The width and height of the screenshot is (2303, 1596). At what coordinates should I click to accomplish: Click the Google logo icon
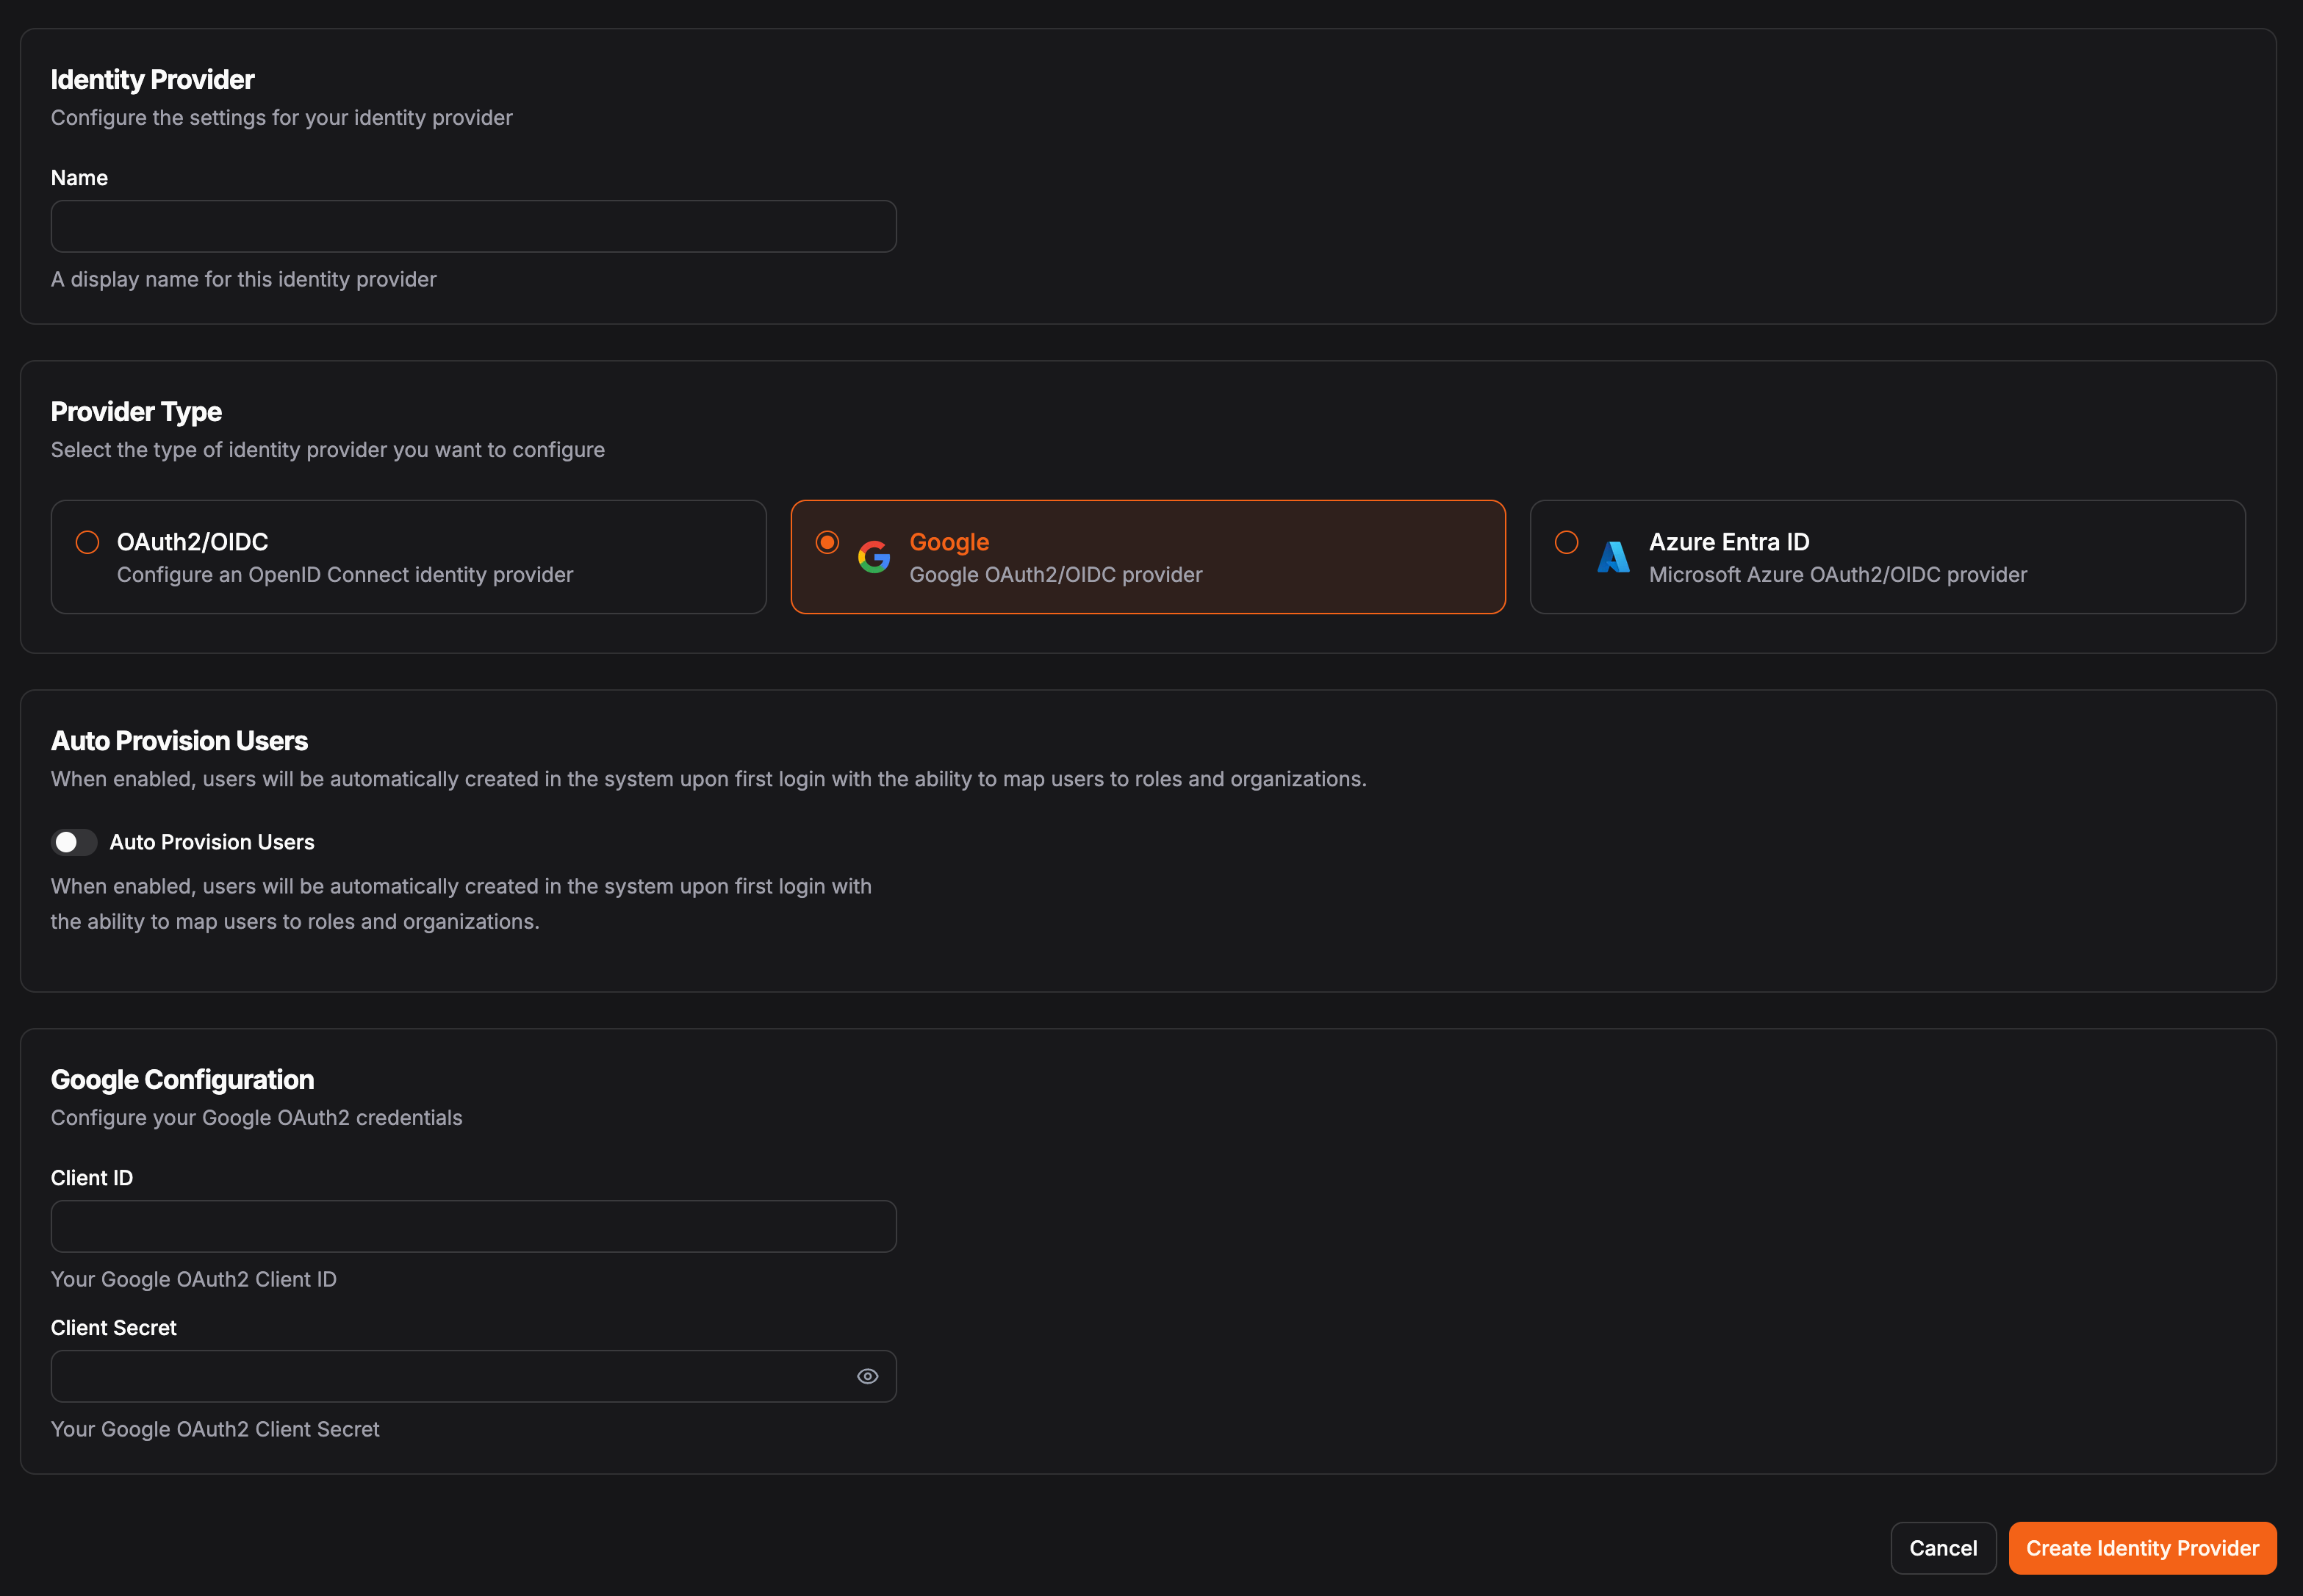pyautogui.click(x=873, y=557)
